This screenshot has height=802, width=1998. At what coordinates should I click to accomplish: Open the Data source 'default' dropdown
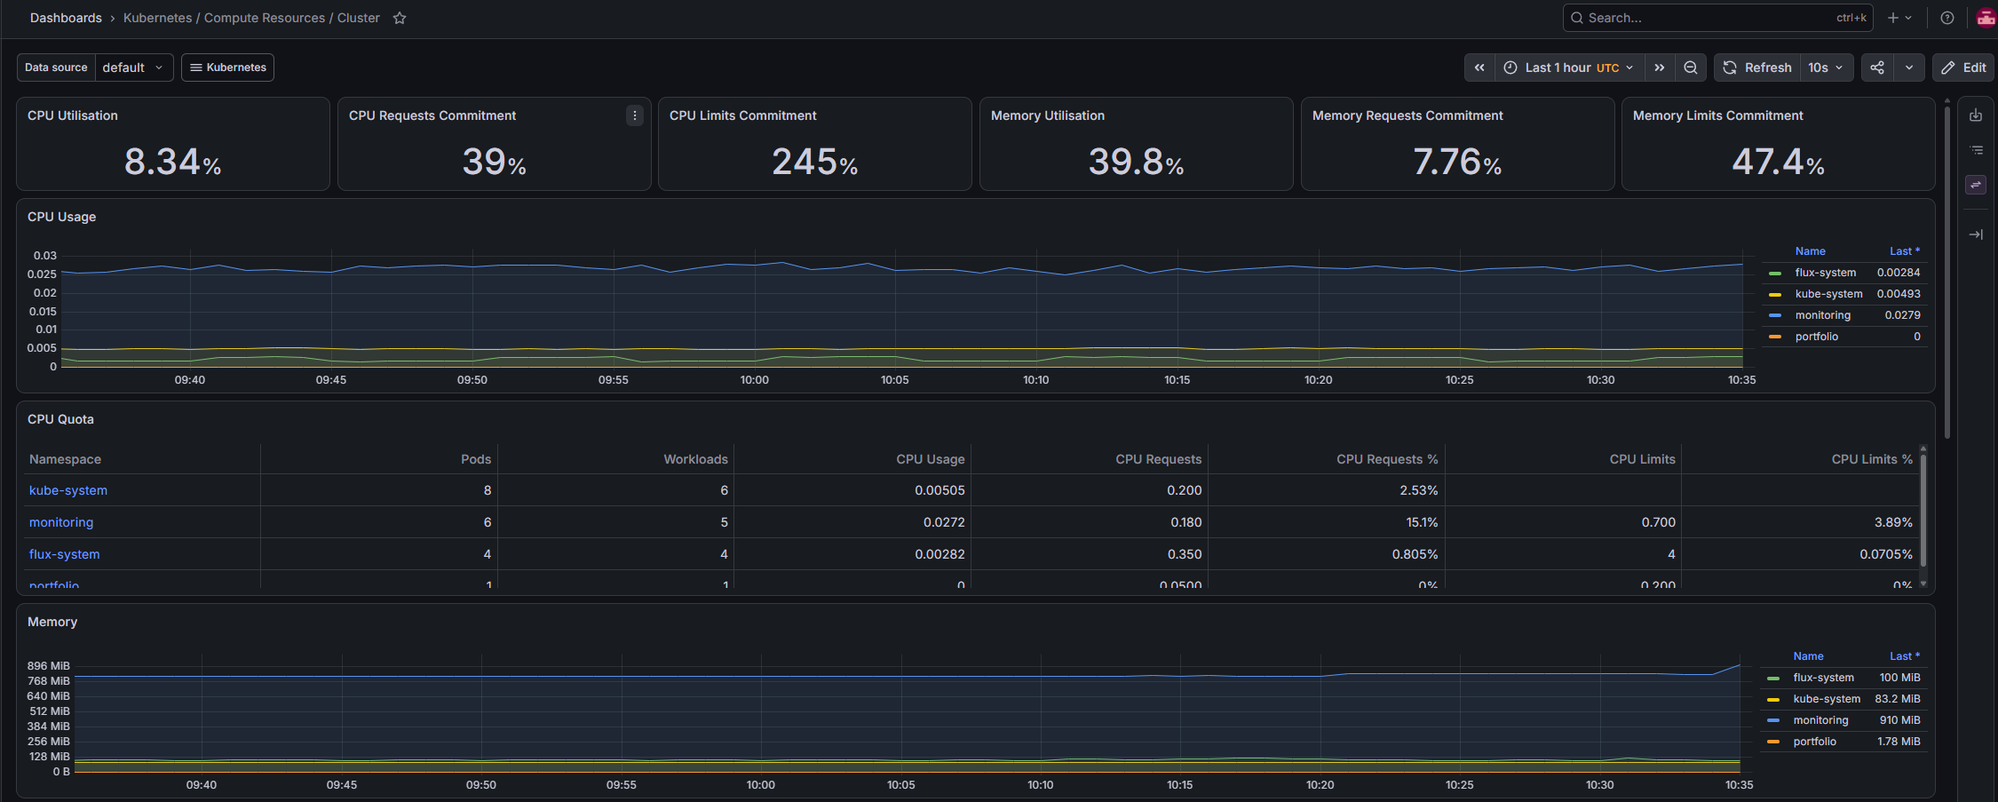coord(134,68)
